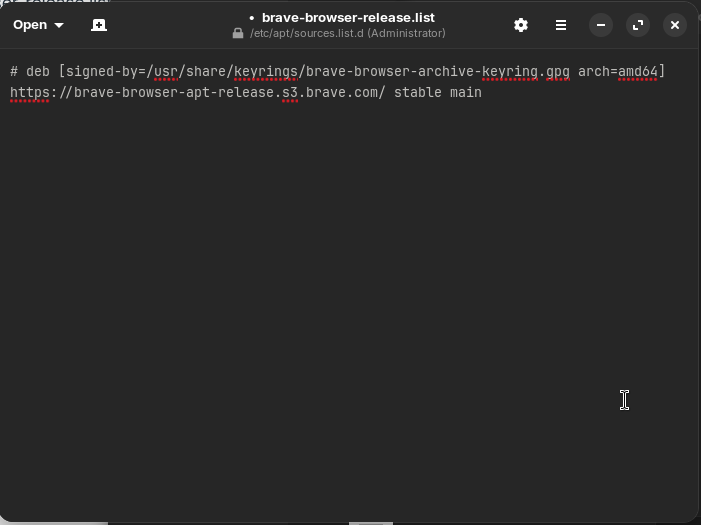Click the /etc/apt/sources.list.d path subtitle
The height and width of the screenshot is (525, 701).
(x=348, y=34)
